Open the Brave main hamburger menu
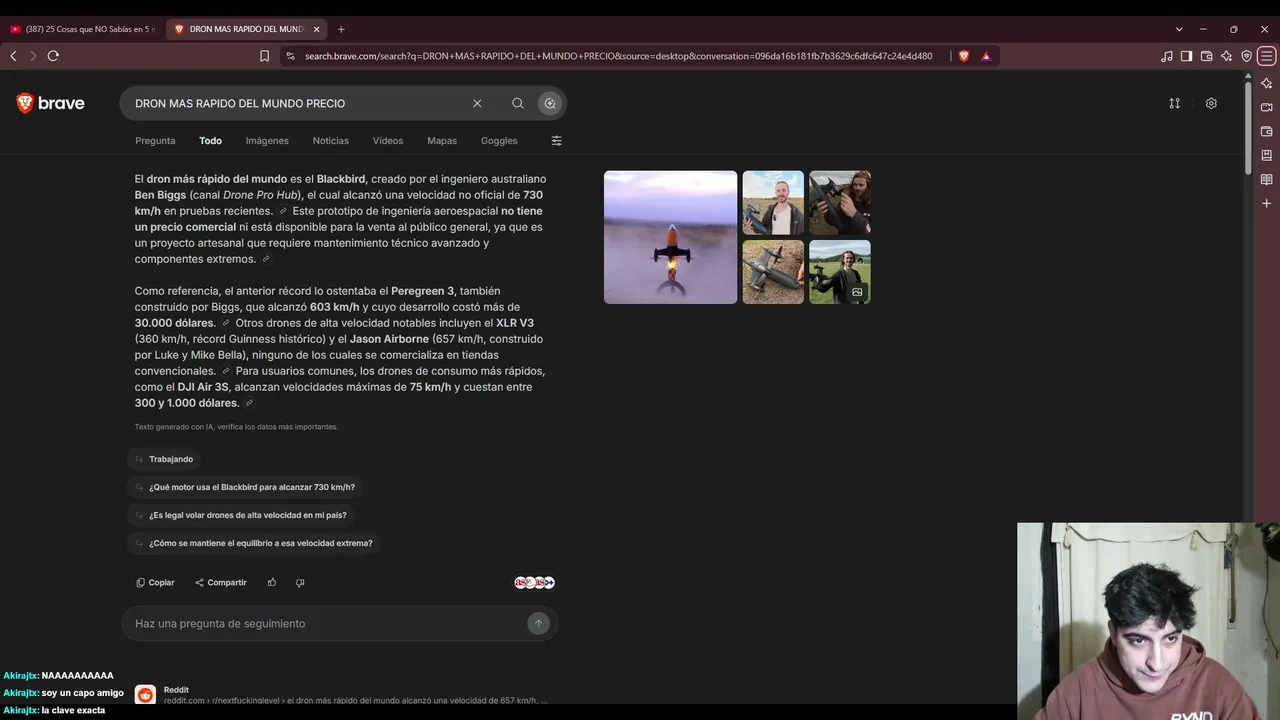Screen dimensions: 1280x720 [1266, 56]
